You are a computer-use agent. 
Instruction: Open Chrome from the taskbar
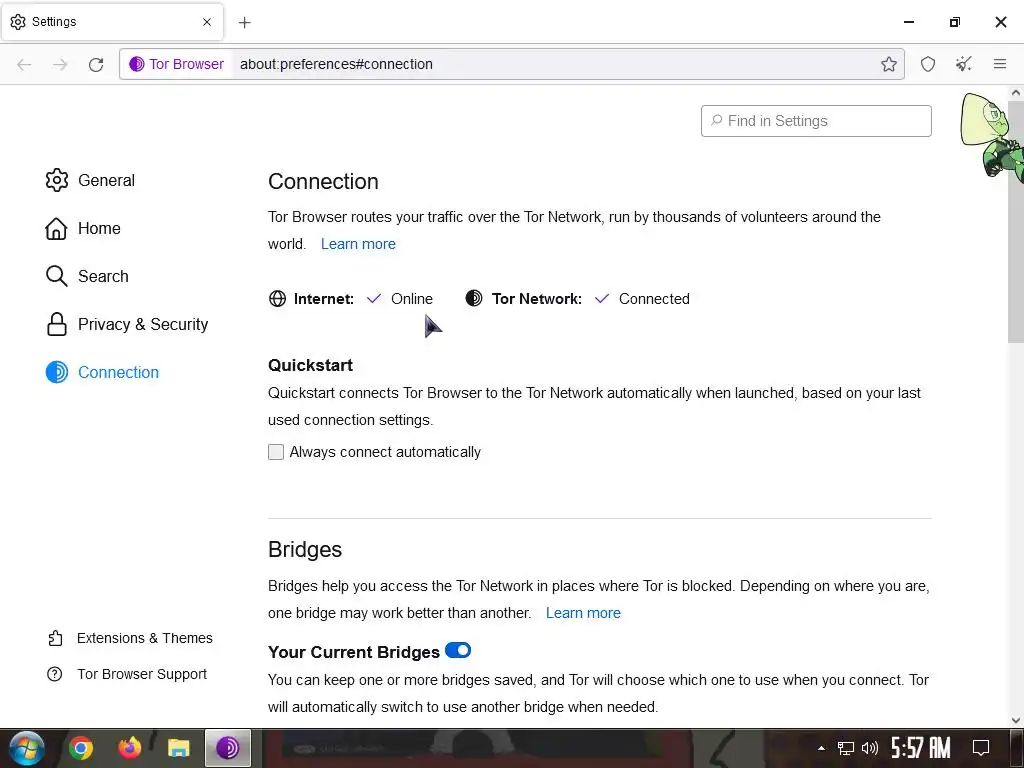click(81, 748)
